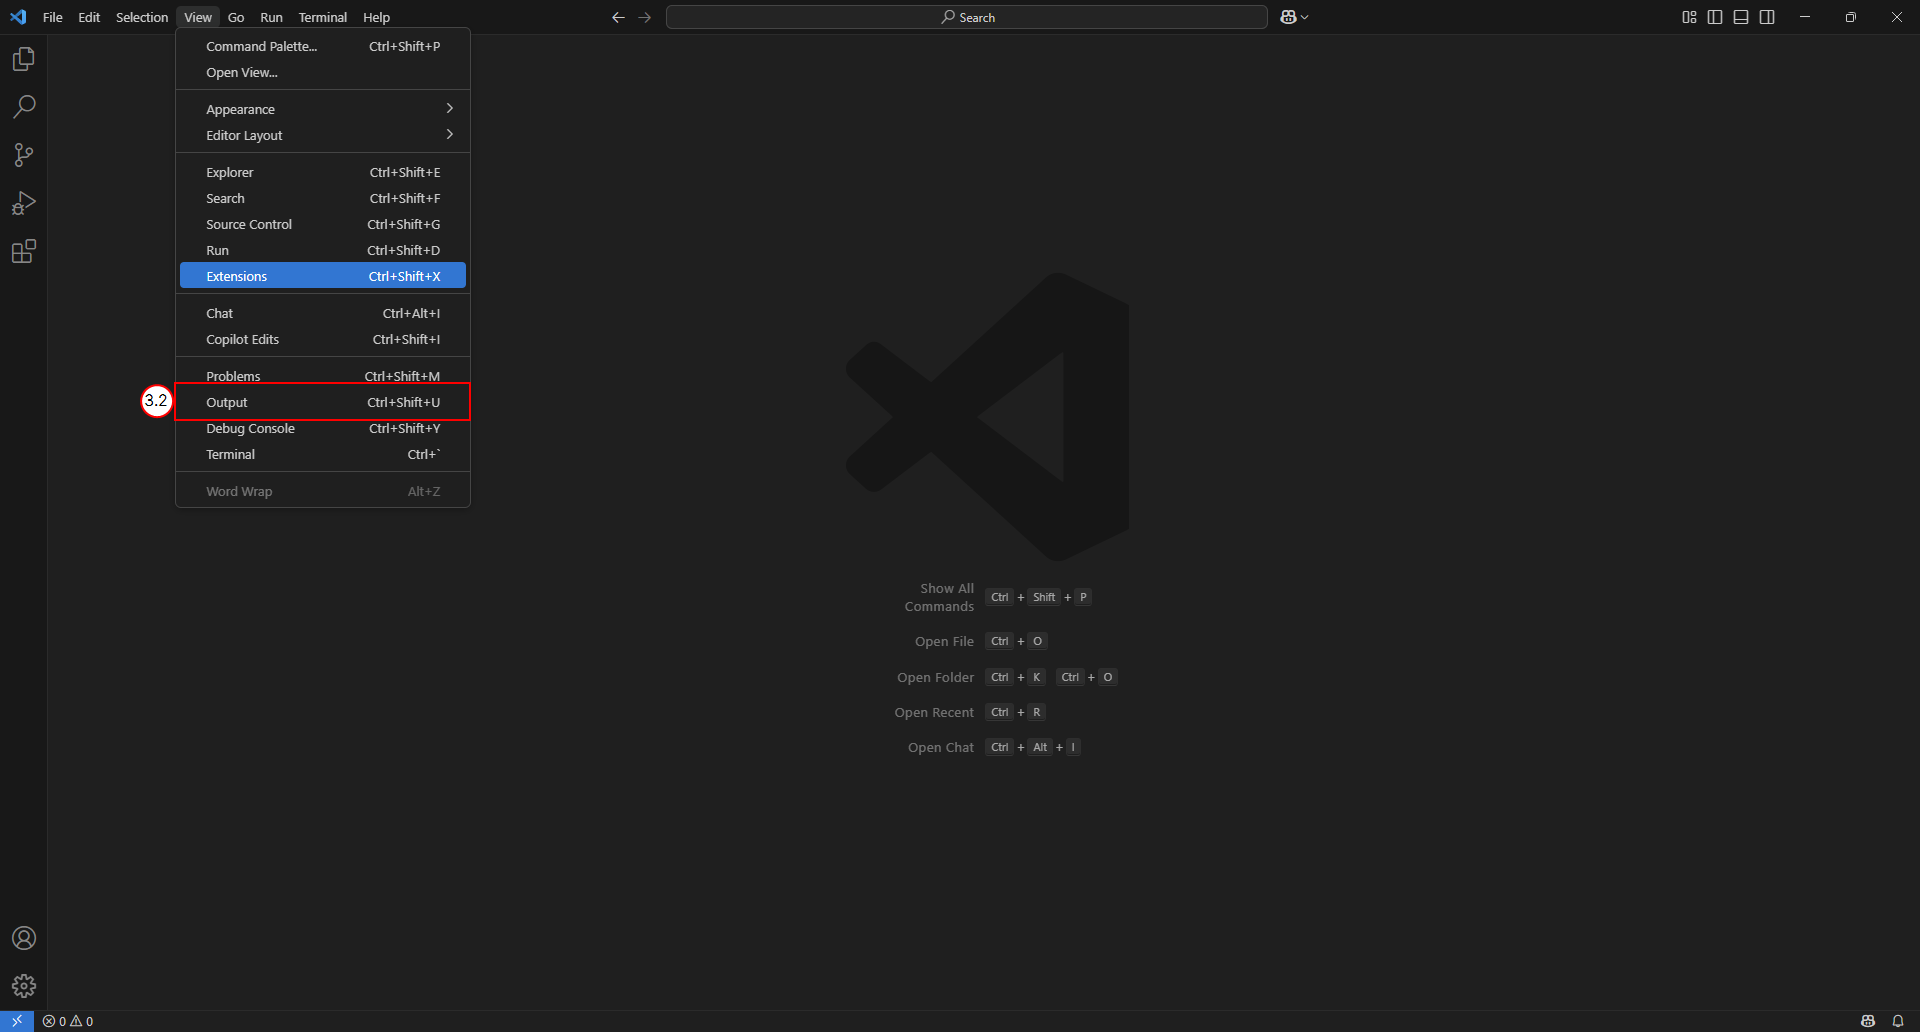Open the Extensions sidebar icon

[24, 251]
